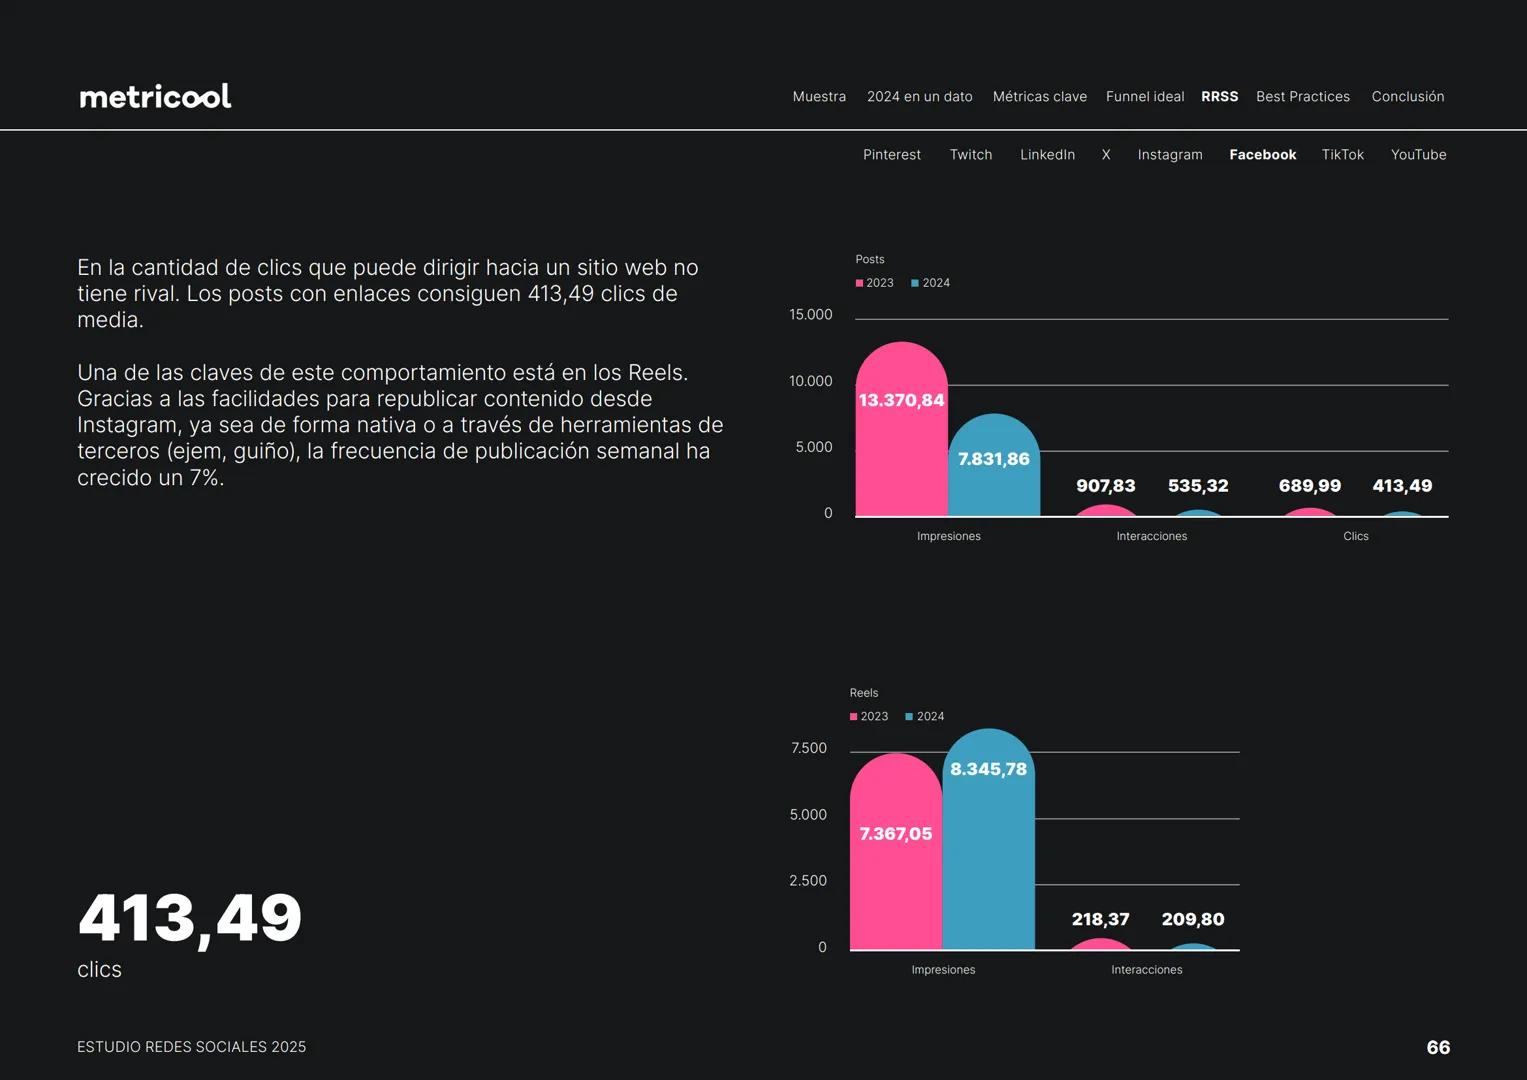Go to 2024 en un dato
This screenshot has height=1080, width=1527.
[919, 97]
